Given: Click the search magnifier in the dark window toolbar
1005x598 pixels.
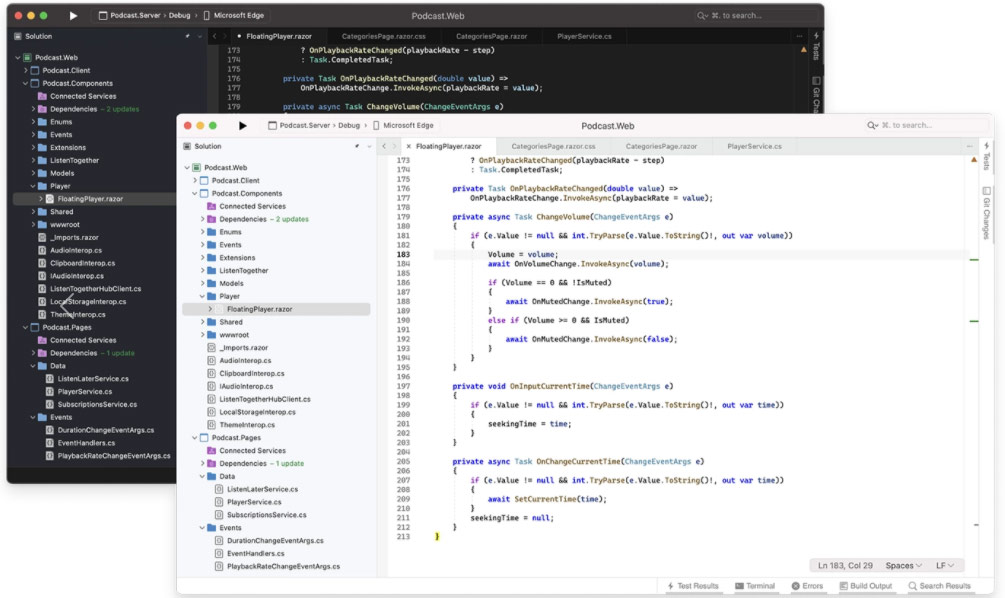Looking at the screenshot, I should (702, 15).
